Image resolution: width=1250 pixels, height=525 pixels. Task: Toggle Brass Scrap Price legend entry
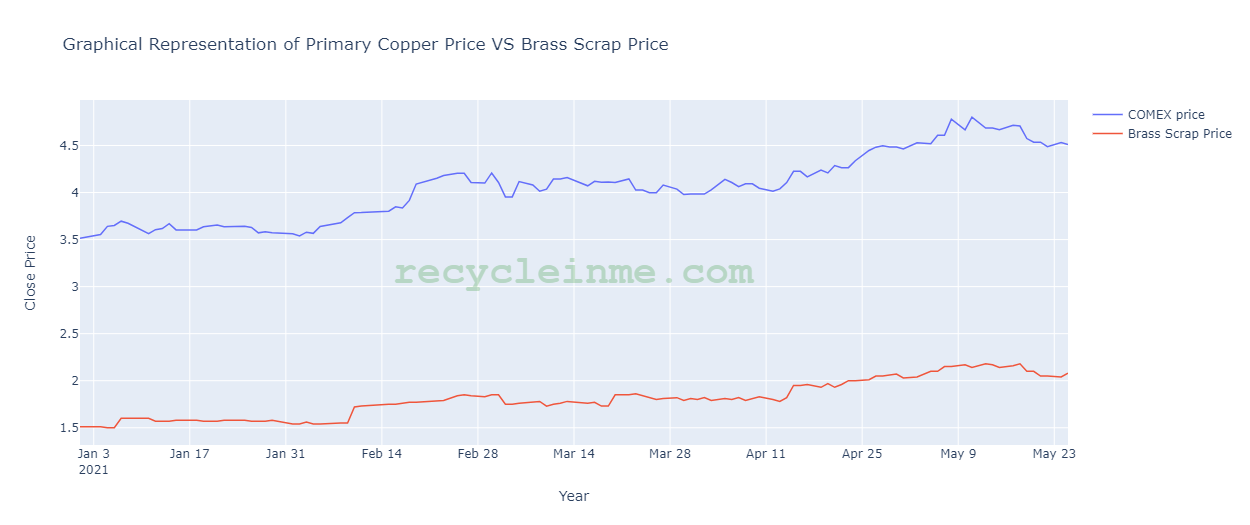coord(1179,134)
